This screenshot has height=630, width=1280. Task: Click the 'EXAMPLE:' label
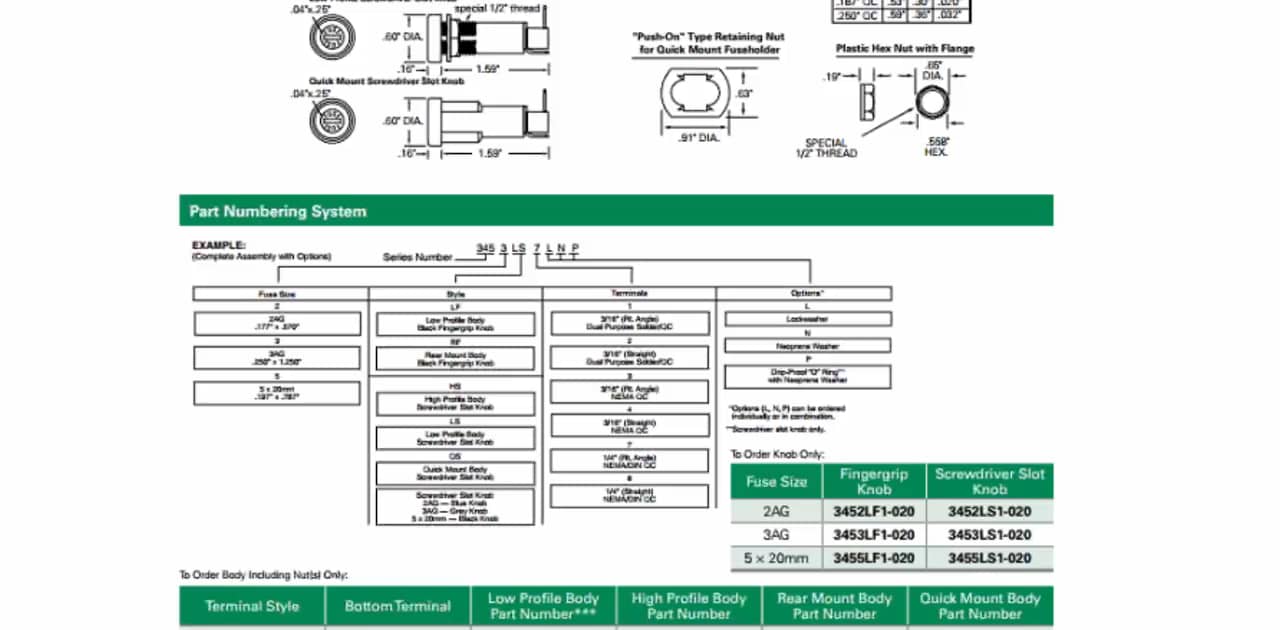(x=218, y=244)
